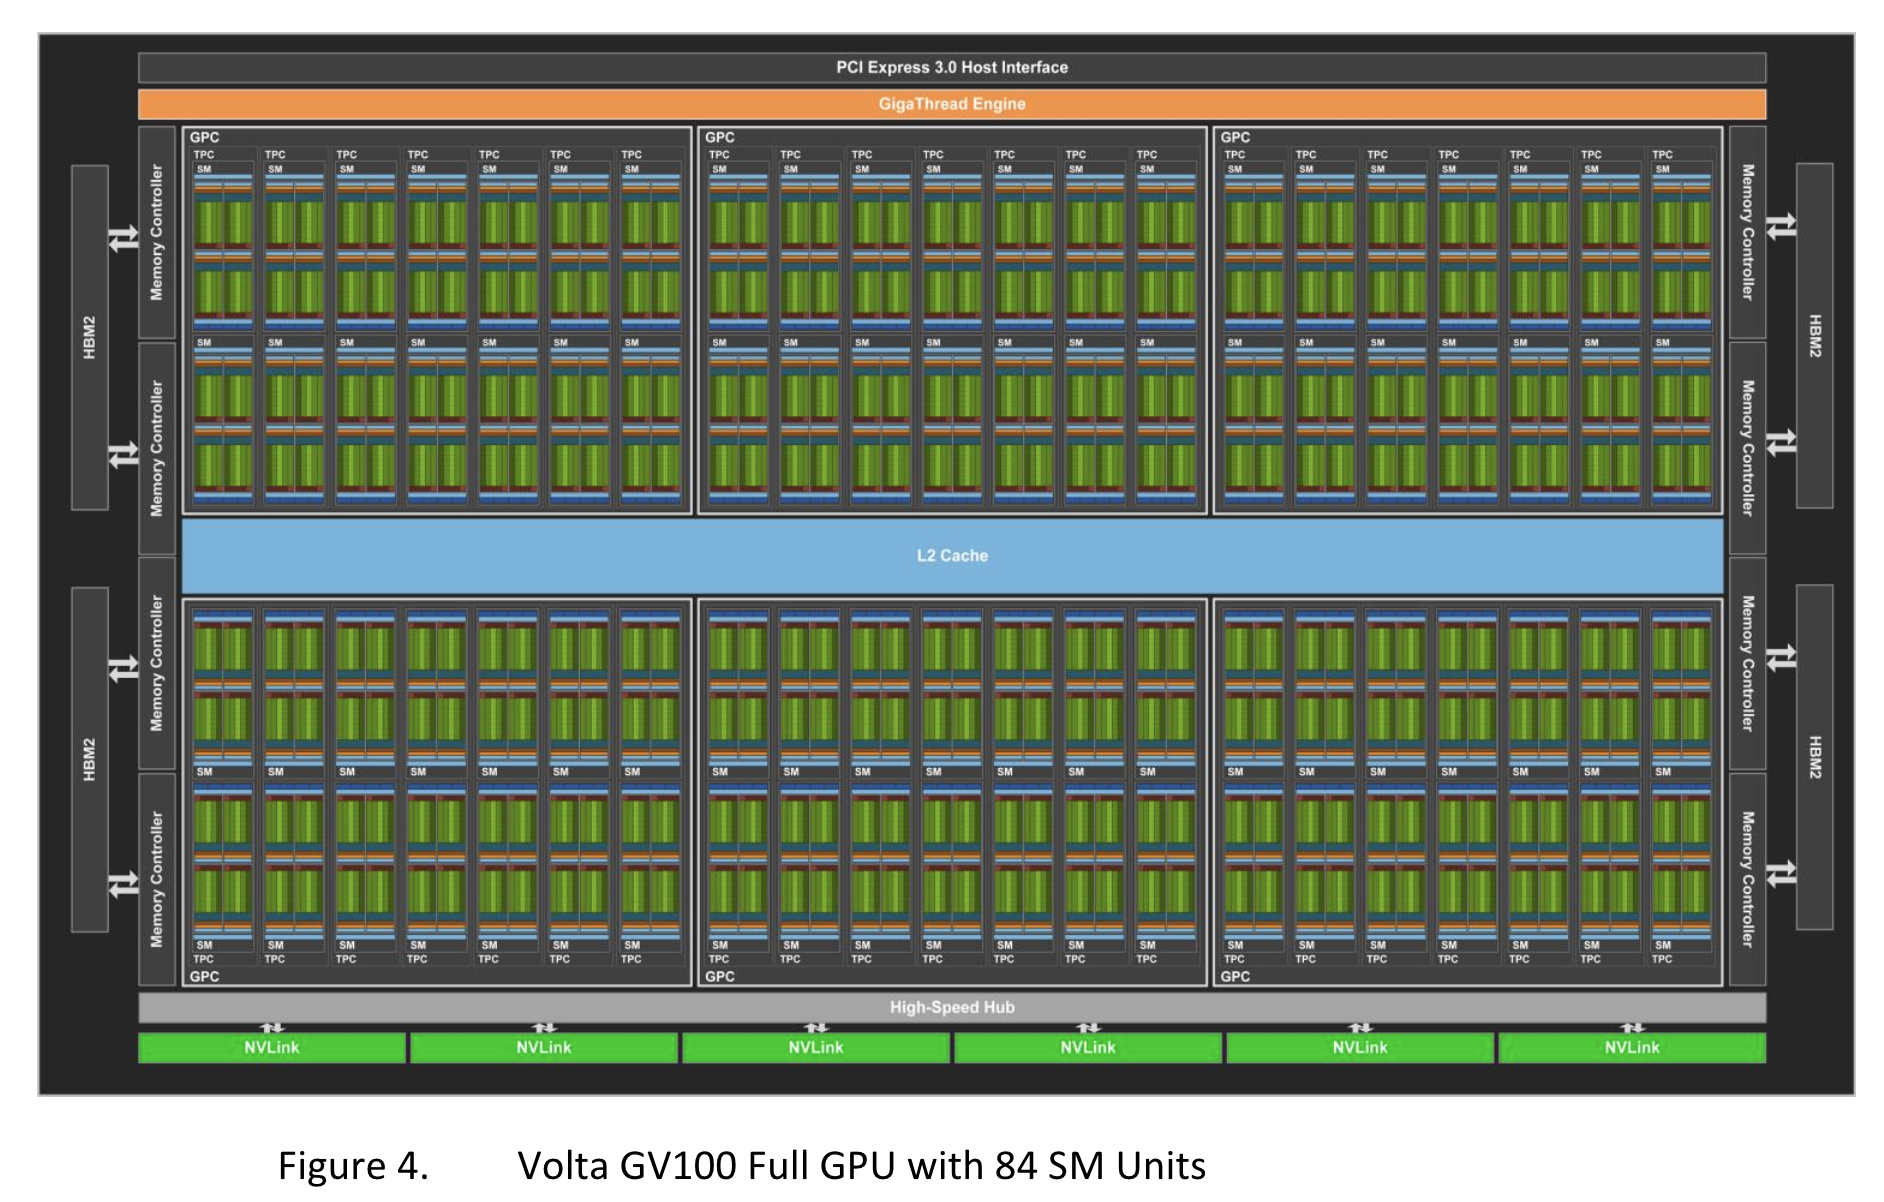Click the first SM label in the top-middle GPC
This screenshot has width=1884, height=1202.
(719, 169)
